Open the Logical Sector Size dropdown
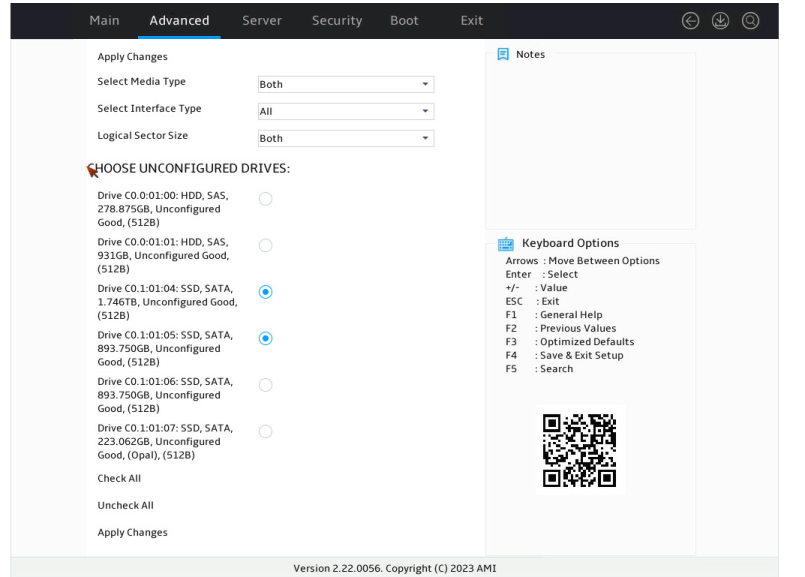Viewport: 805px width, 577px height. [346, 139]
